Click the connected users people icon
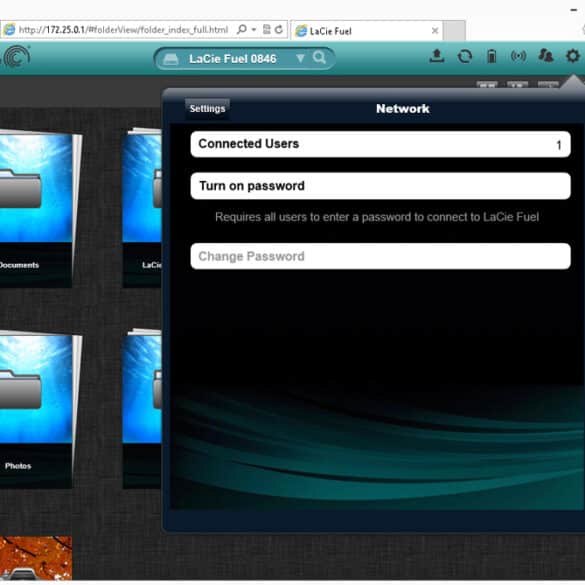 click(x=545, y=56)
